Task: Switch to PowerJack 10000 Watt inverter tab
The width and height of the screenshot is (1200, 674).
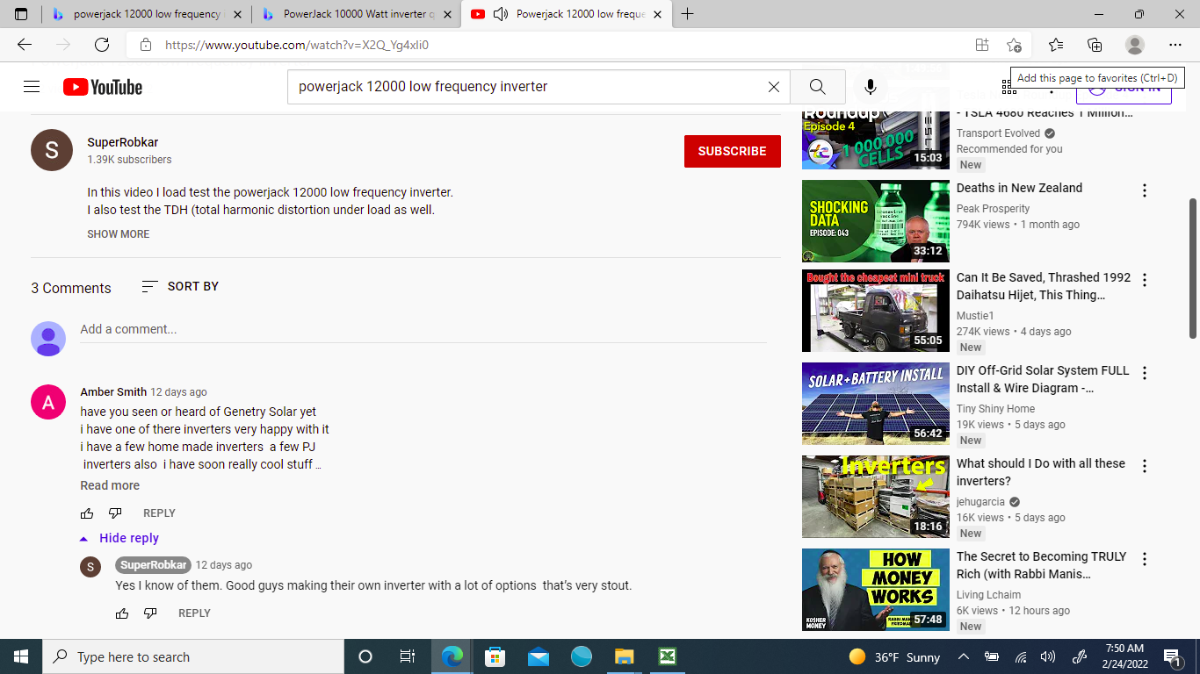Action: (350, 14)
